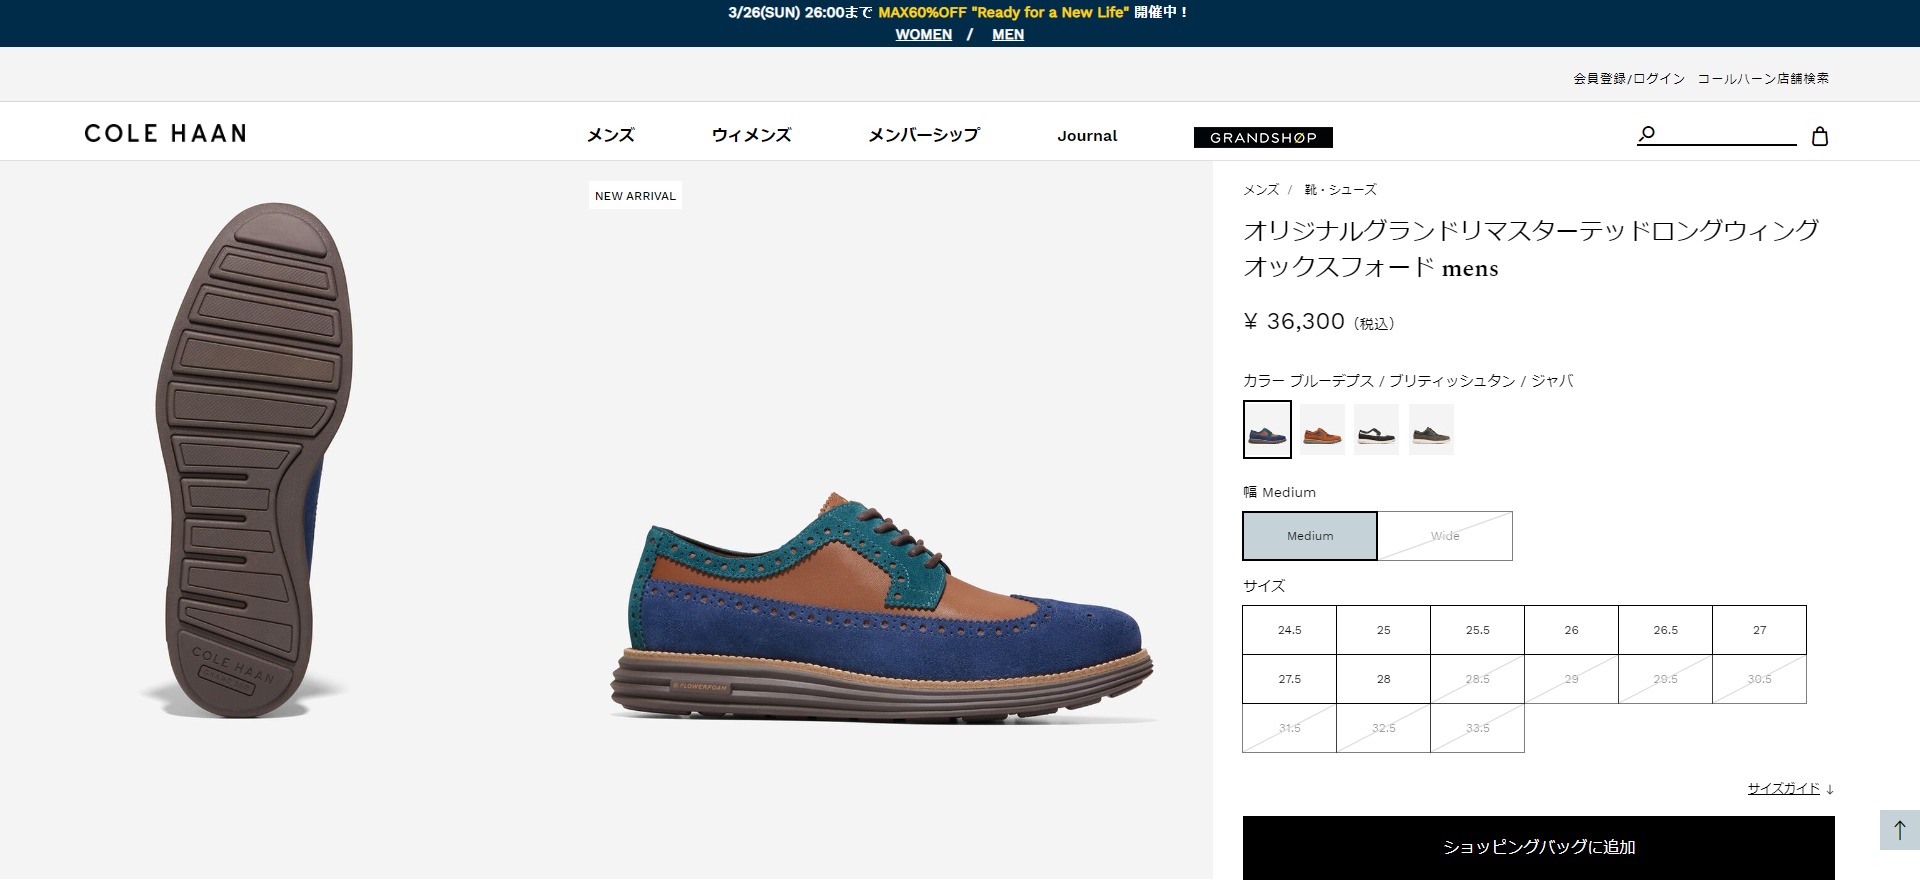The width and height of the screenshot is (1920, 880).
Task: Open 会員登録/ログイン link
Action: click(x=1629, y=78)
